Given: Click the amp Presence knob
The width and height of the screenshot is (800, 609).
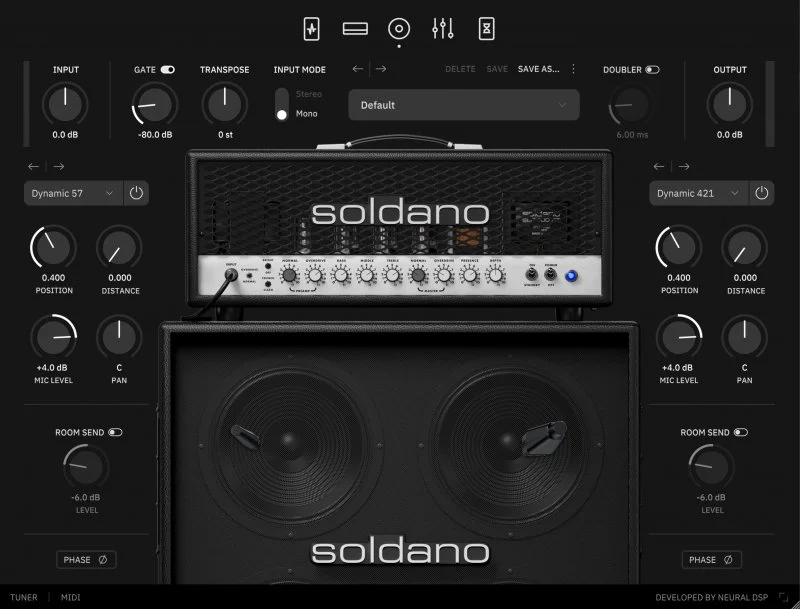Looking at the screenshot, I should [469, 275].
